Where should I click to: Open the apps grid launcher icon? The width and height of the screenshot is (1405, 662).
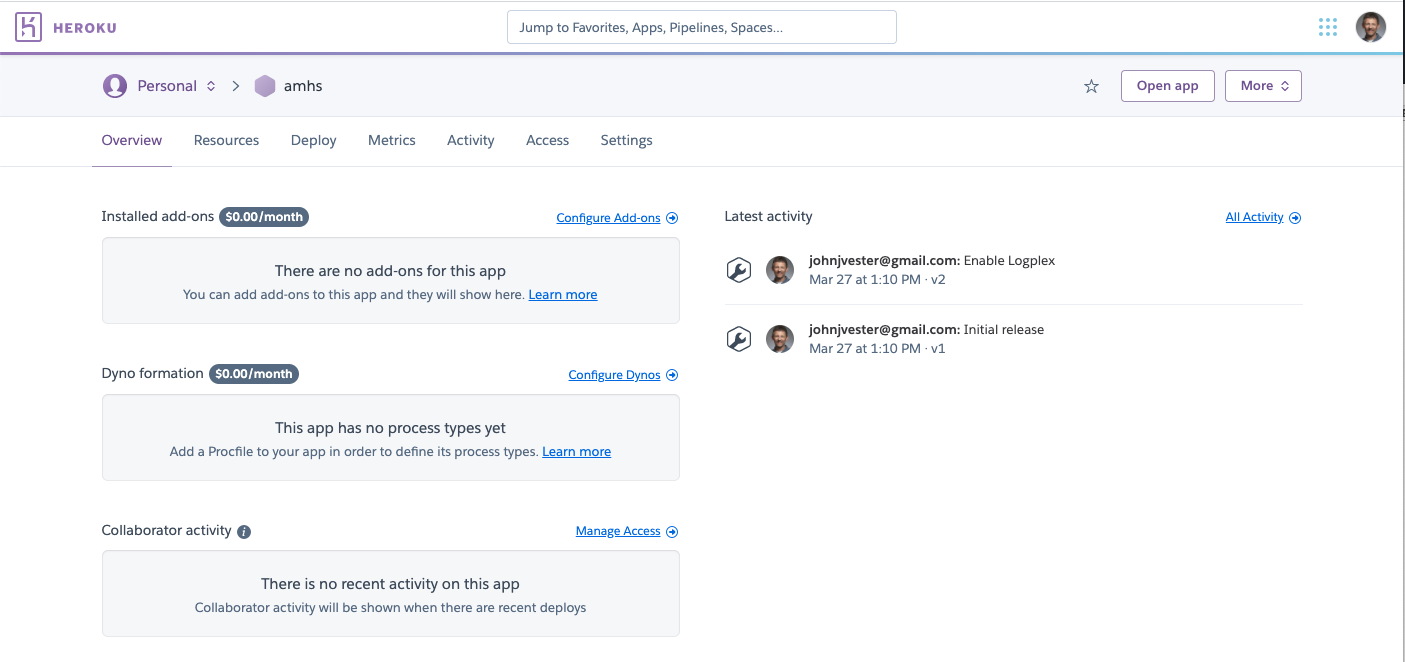point(1328,27)
